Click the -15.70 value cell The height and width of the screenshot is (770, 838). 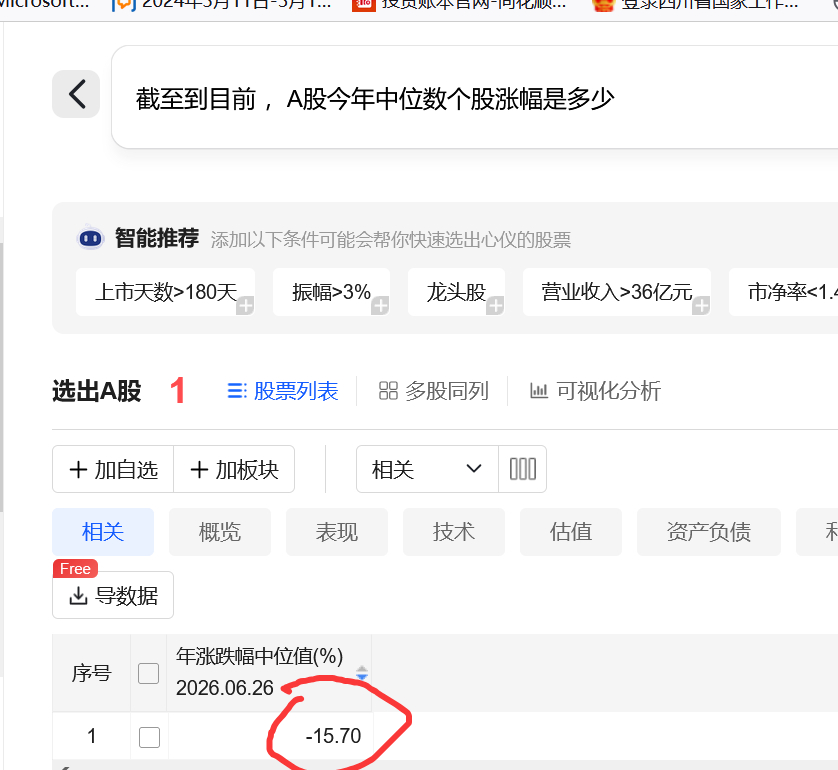[x=333, y=736]
